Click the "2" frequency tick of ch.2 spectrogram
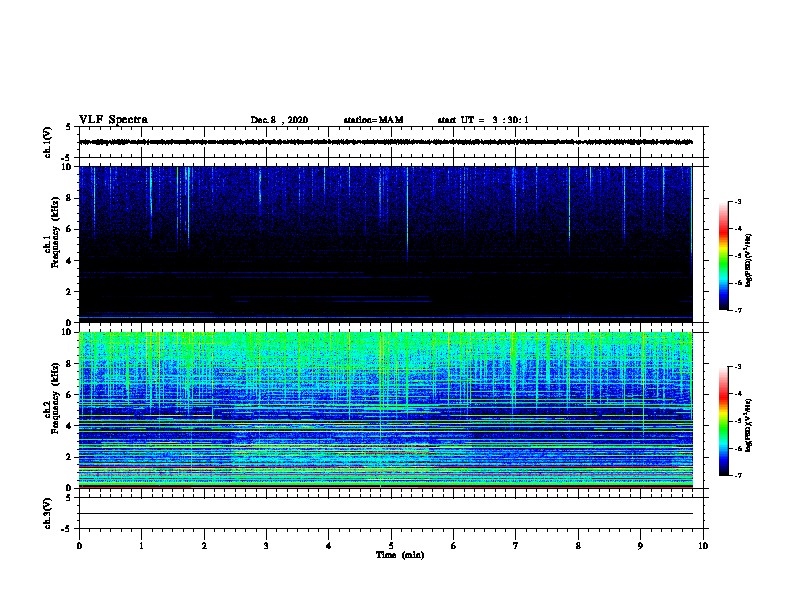 [69, 457]
